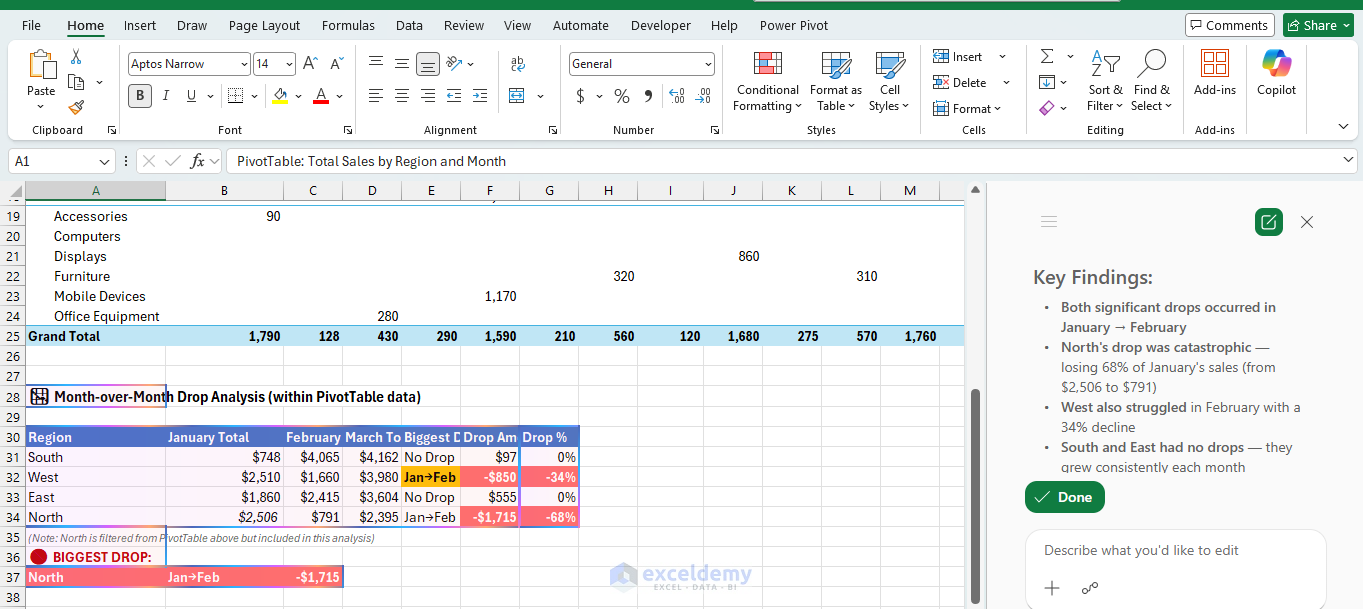Image resolution: width=1363 pixels, height=609 pixels.
Task: Click the Percent Style icon
Action: (622, 96)
